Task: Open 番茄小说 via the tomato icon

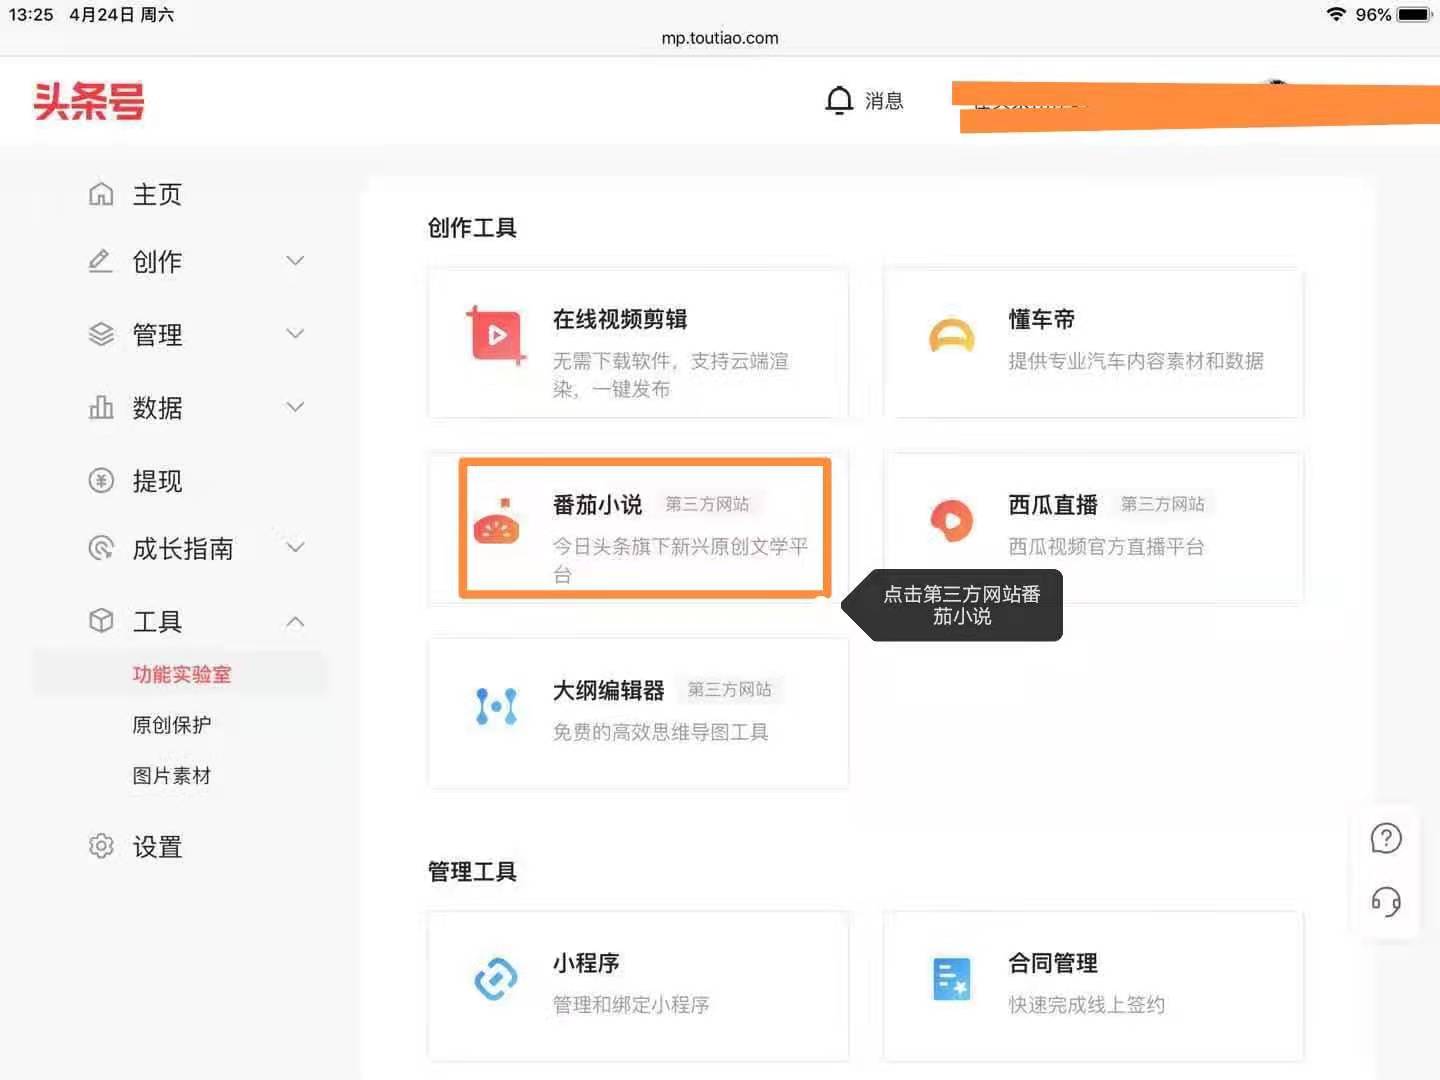Action: (x=496, y=528)
